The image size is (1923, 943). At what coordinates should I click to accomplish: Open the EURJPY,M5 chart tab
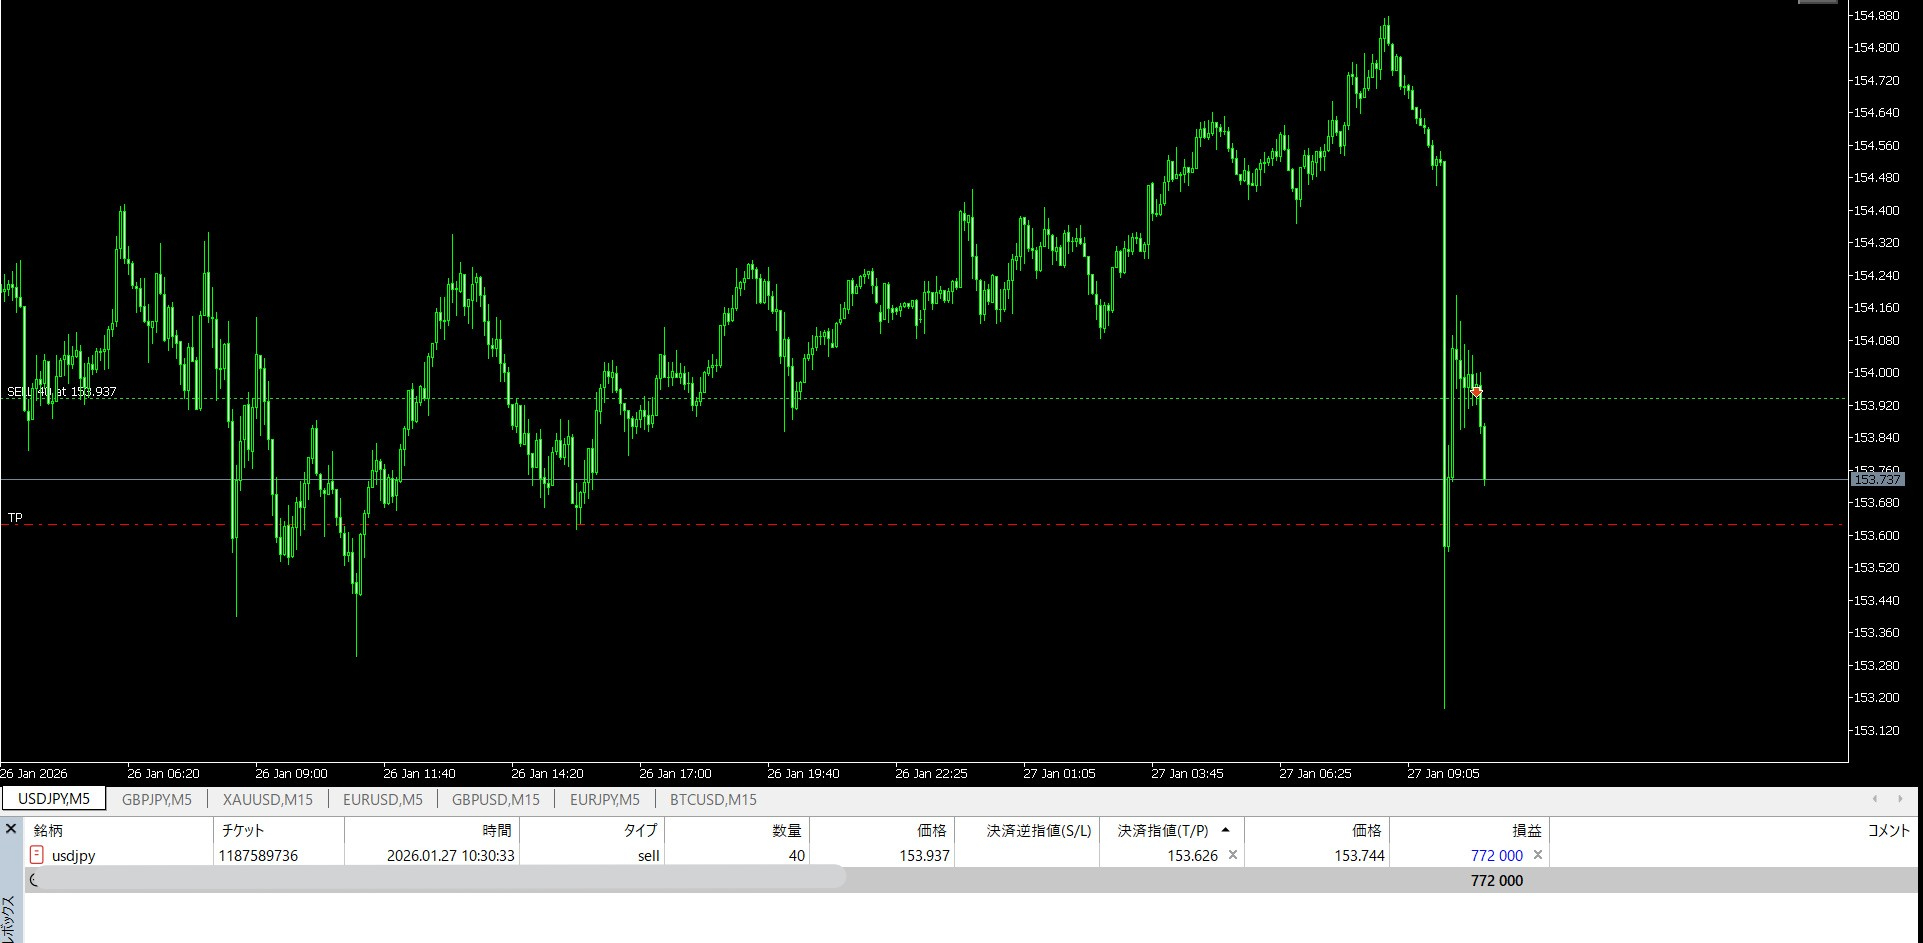pyautogui.click(x=604, y=799)
